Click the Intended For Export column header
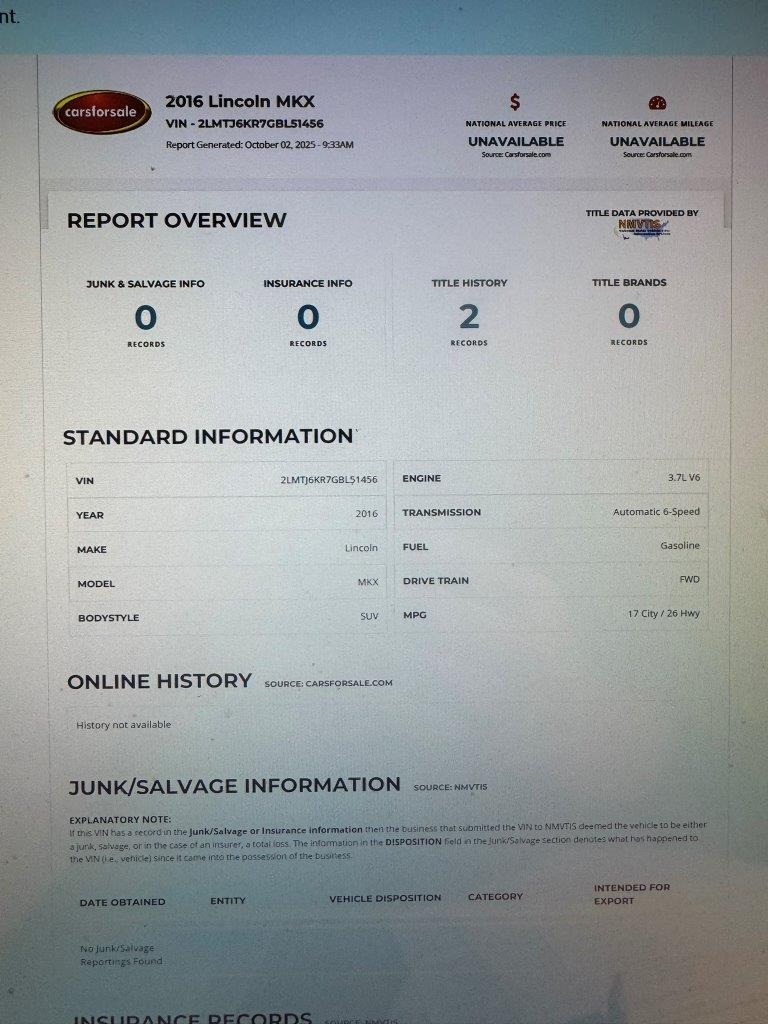 [632, 894]
